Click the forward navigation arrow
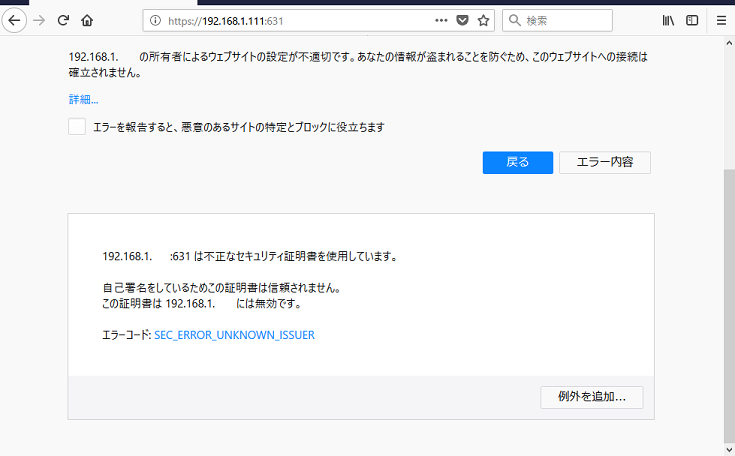This screenshot has height=456, width=735. 39,21
